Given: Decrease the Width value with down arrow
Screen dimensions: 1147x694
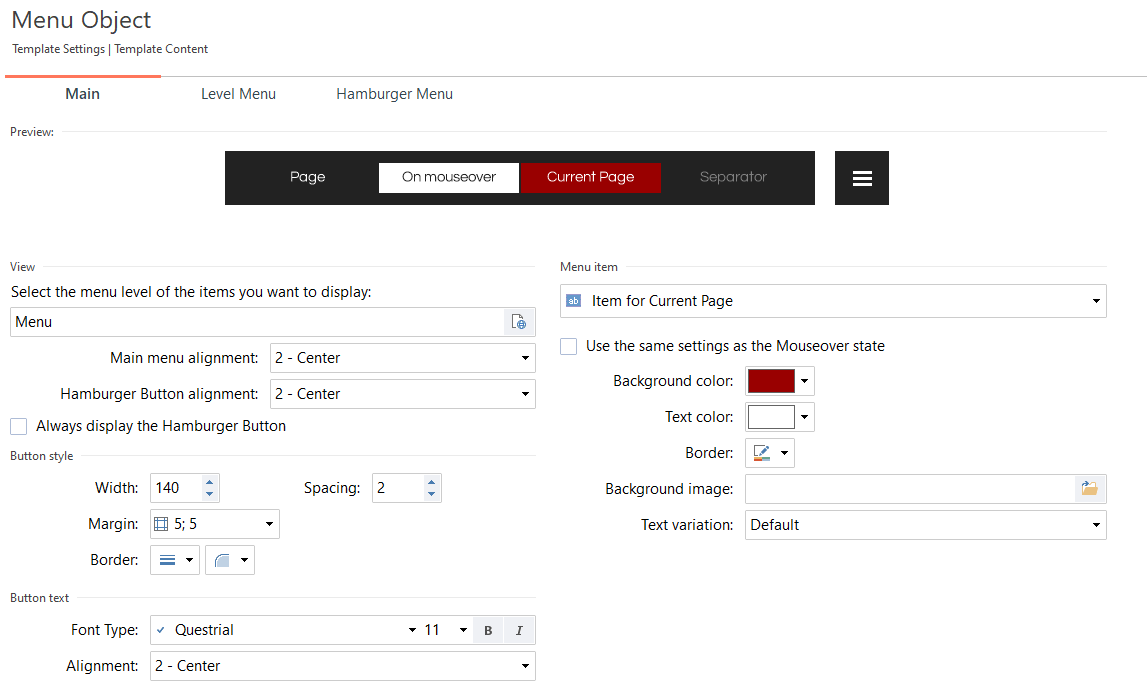Looking at the screenshot, I should pos(209,494).
